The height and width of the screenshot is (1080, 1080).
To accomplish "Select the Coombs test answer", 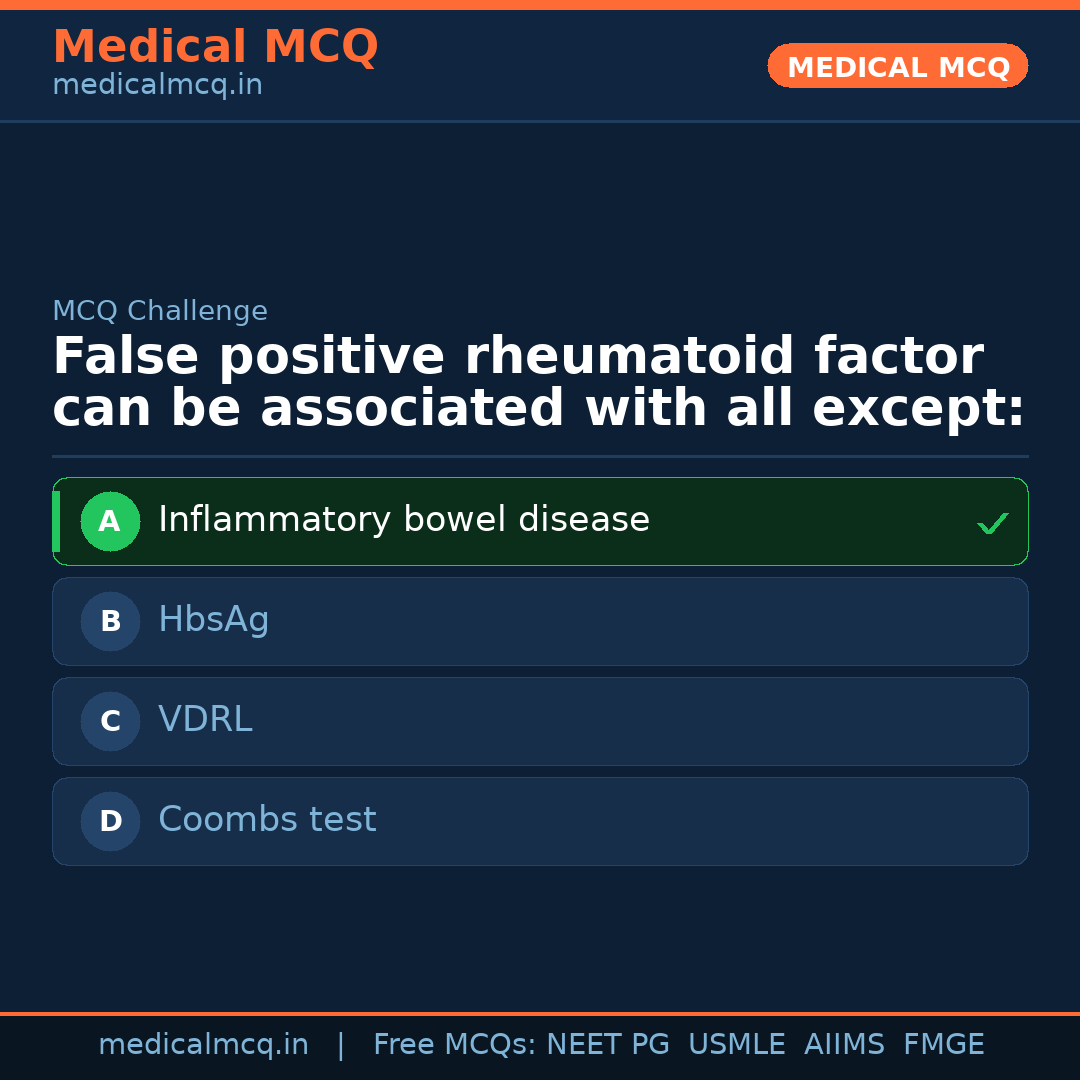I will point(267,820).
